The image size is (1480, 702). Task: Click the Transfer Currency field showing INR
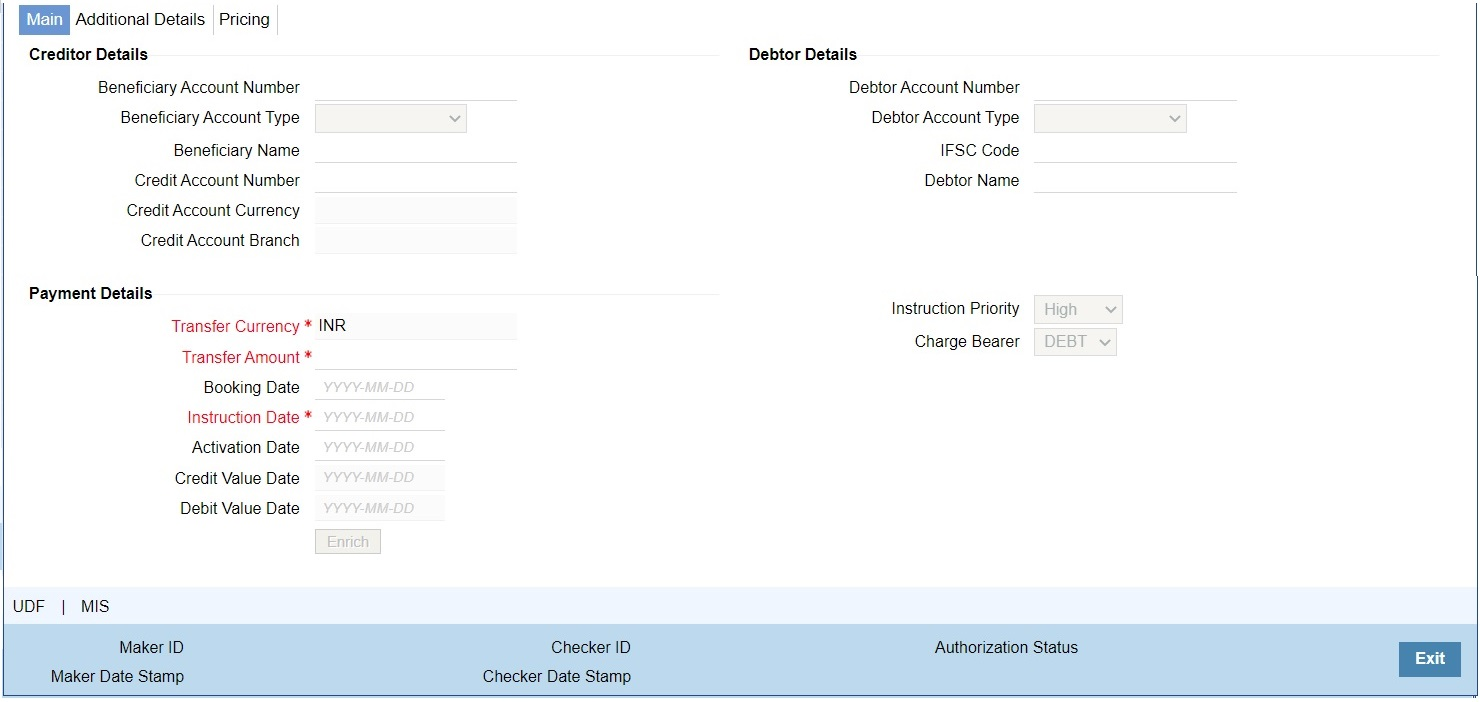tap(416, 326)
